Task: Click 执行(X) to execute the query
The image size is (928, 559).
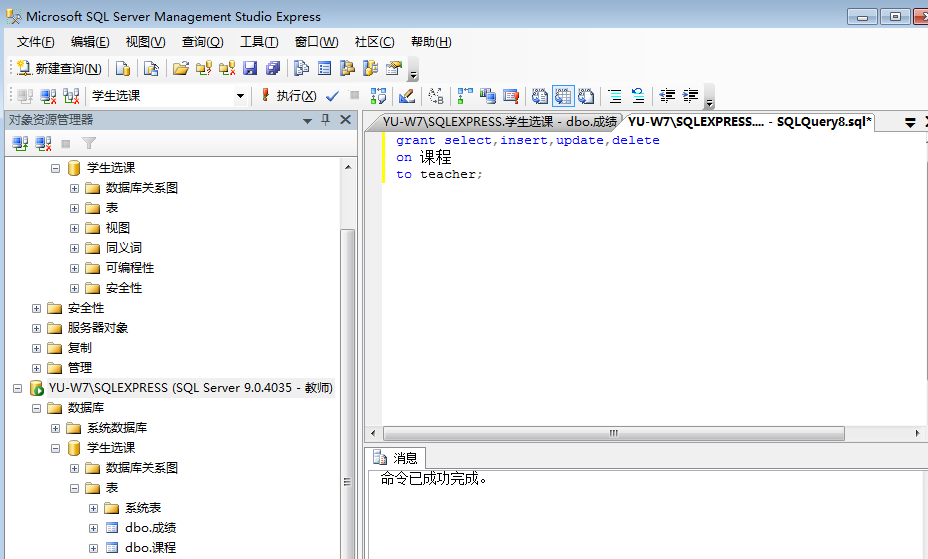Action: pyautogui.click(x=289, y=96)
